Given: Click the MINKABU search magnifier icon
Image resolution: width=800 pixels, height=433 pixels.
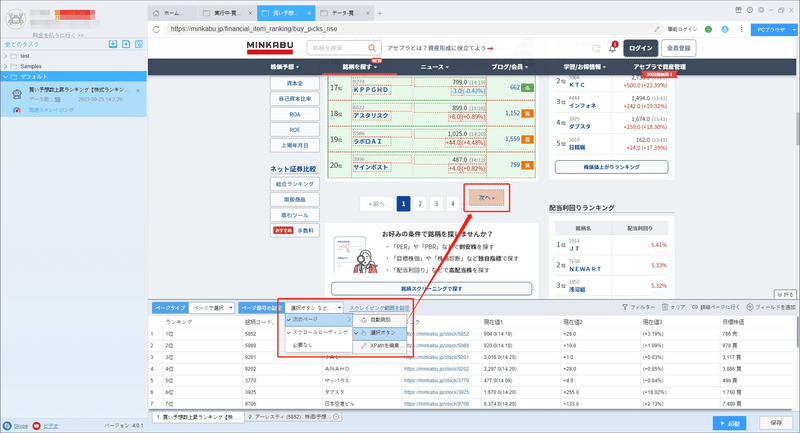Looking at the screenshot, I should pos(372,48).
